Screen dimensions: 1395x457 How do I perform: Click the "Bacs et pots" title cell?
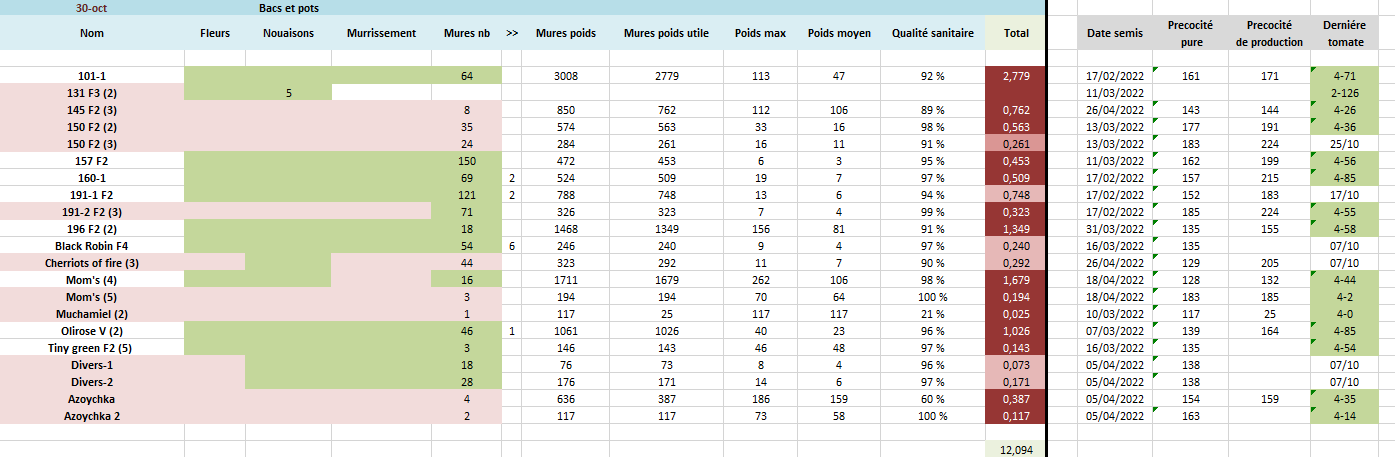click(x=289, y=7)
